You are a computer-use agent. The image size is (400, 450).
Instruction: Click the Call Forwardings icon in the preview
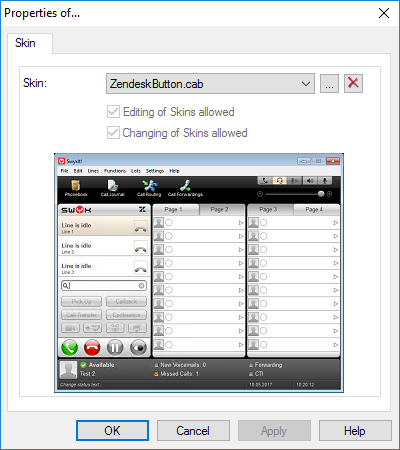tap(185, 185)
